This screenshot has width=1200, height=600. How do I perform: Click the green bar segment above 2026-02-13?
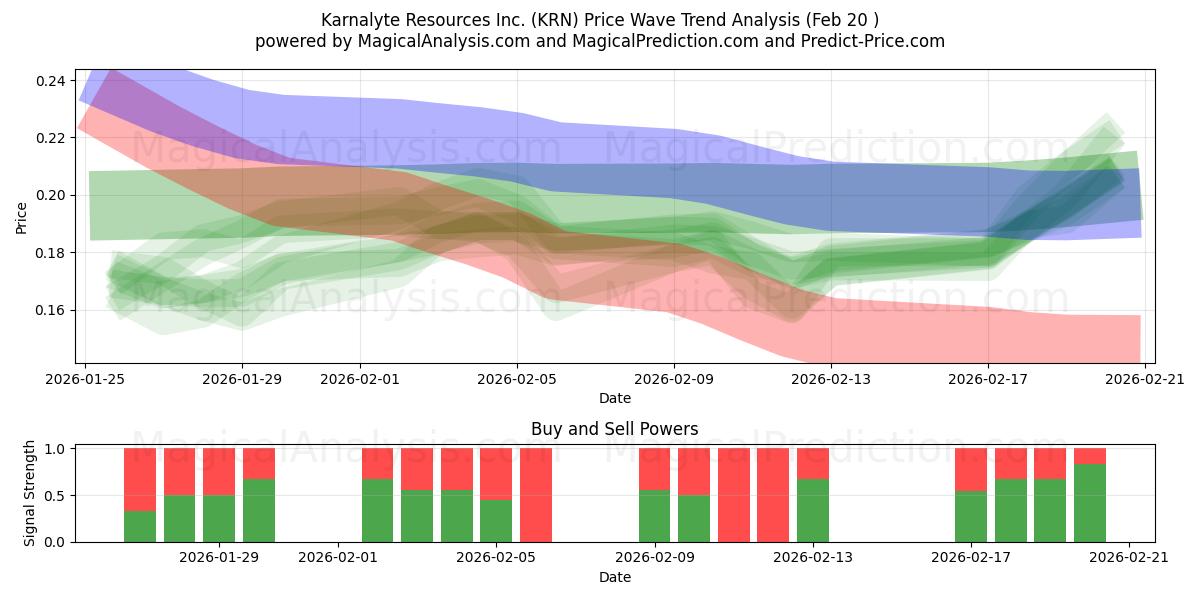point(812,511)
